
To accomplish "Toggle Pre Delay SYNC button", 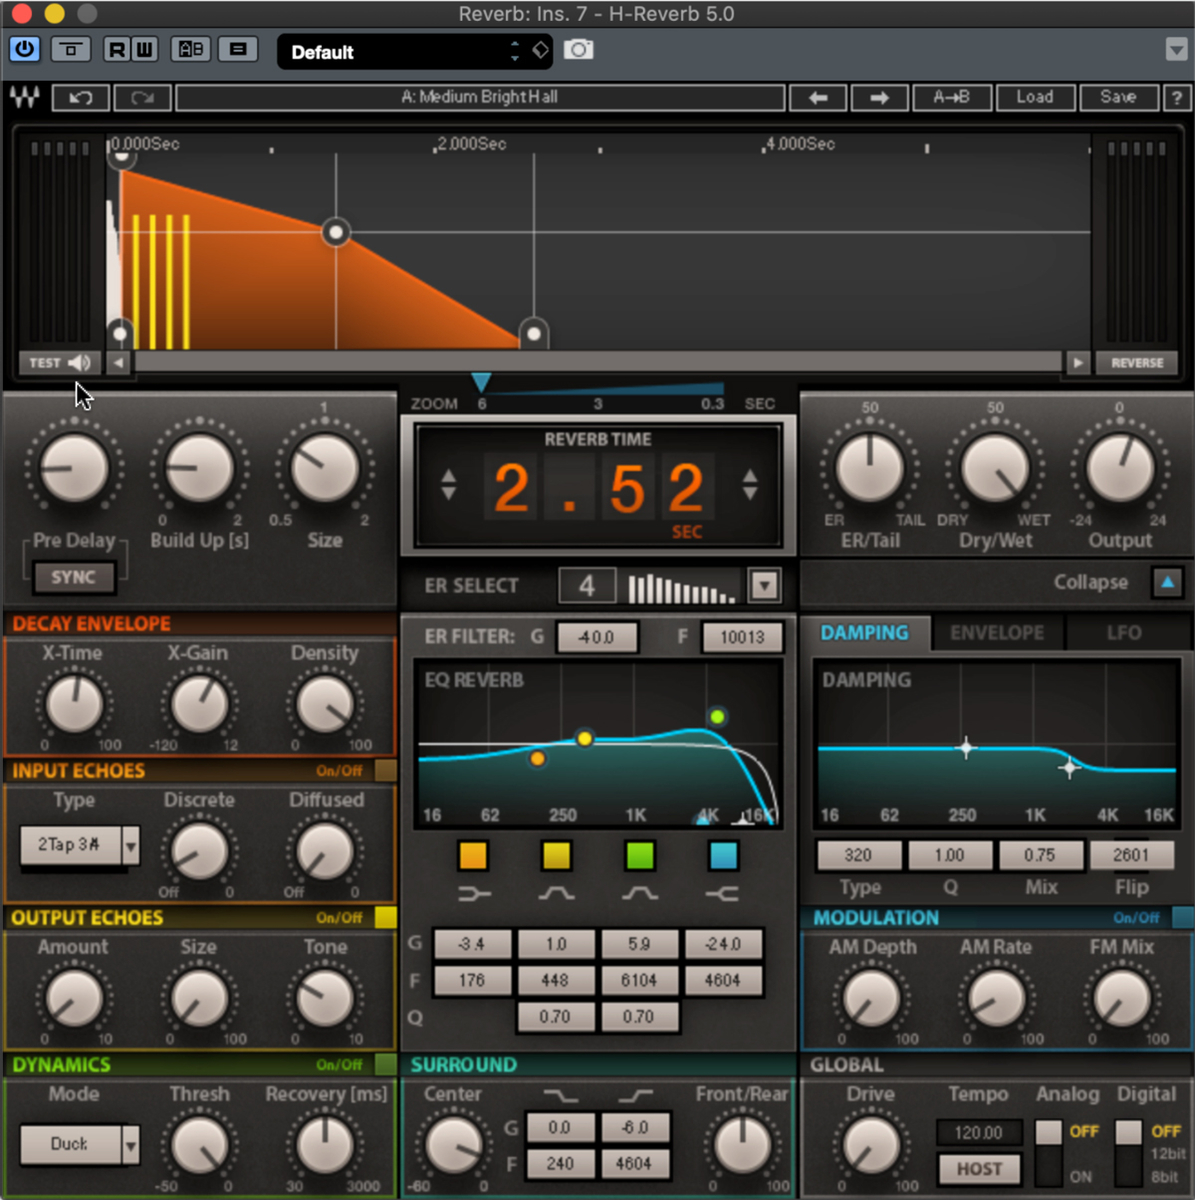I will tap(73, 577).
